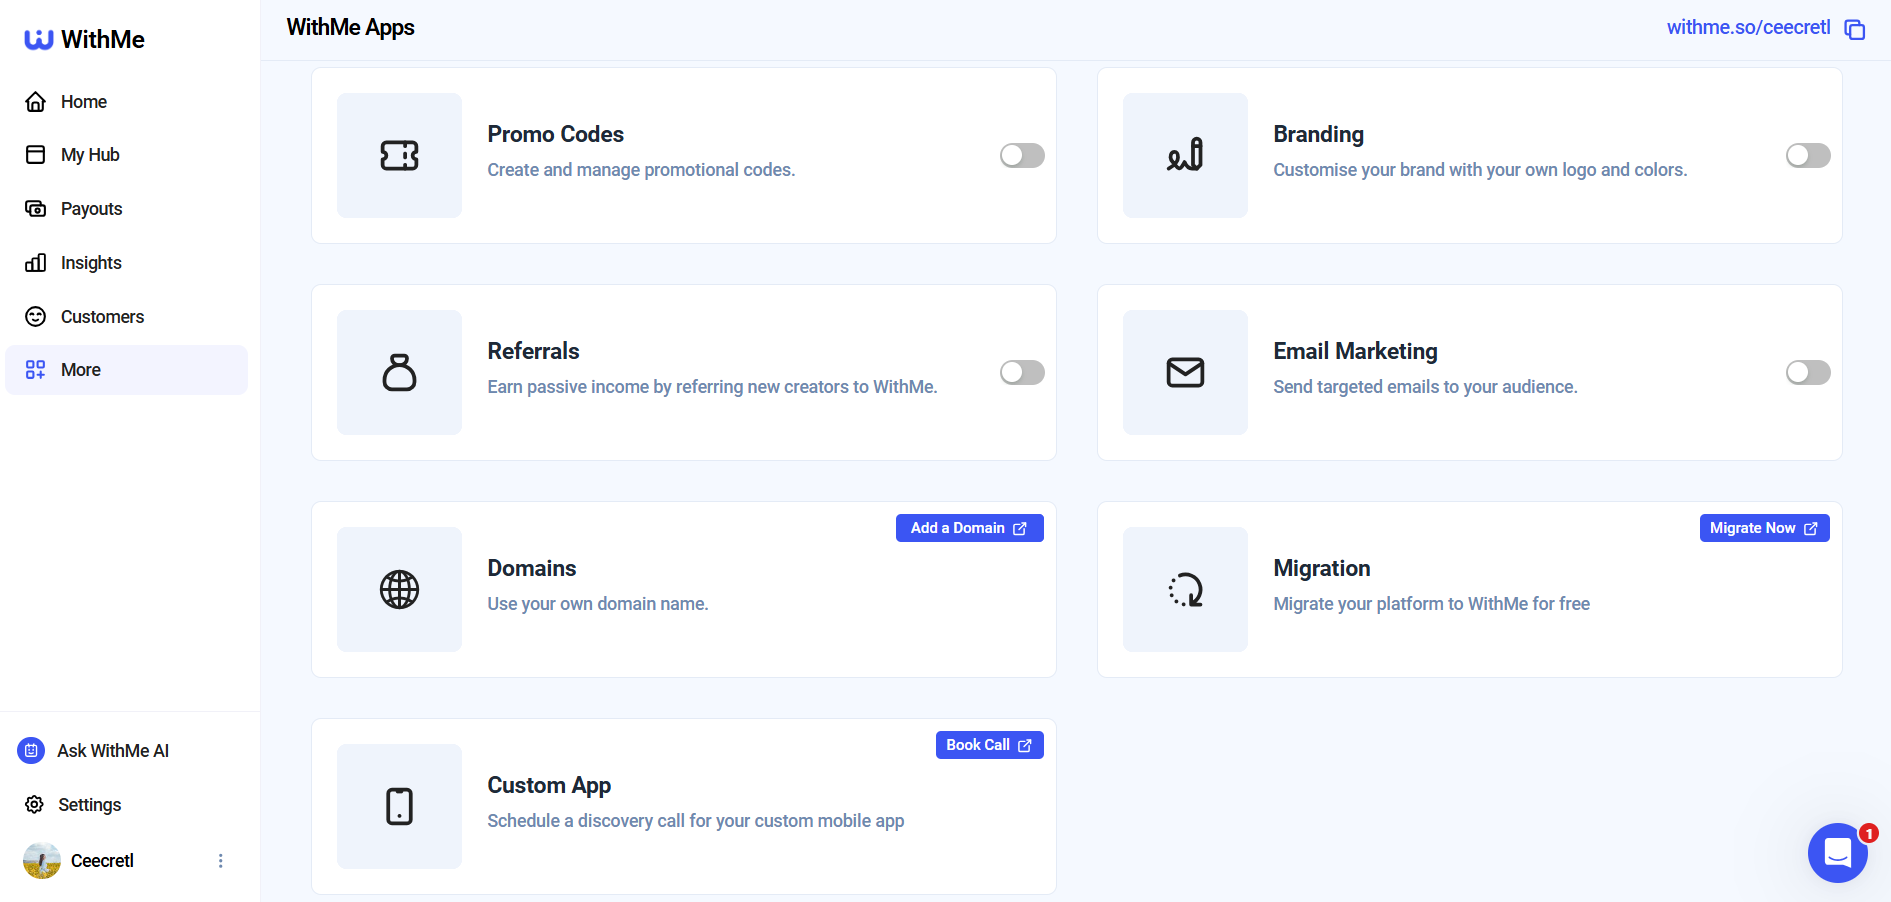Image resolution: width=1891 pixels, height=902 pixels.
Task: Click the Add a Domain button
Action: click(x=968, y=527)
